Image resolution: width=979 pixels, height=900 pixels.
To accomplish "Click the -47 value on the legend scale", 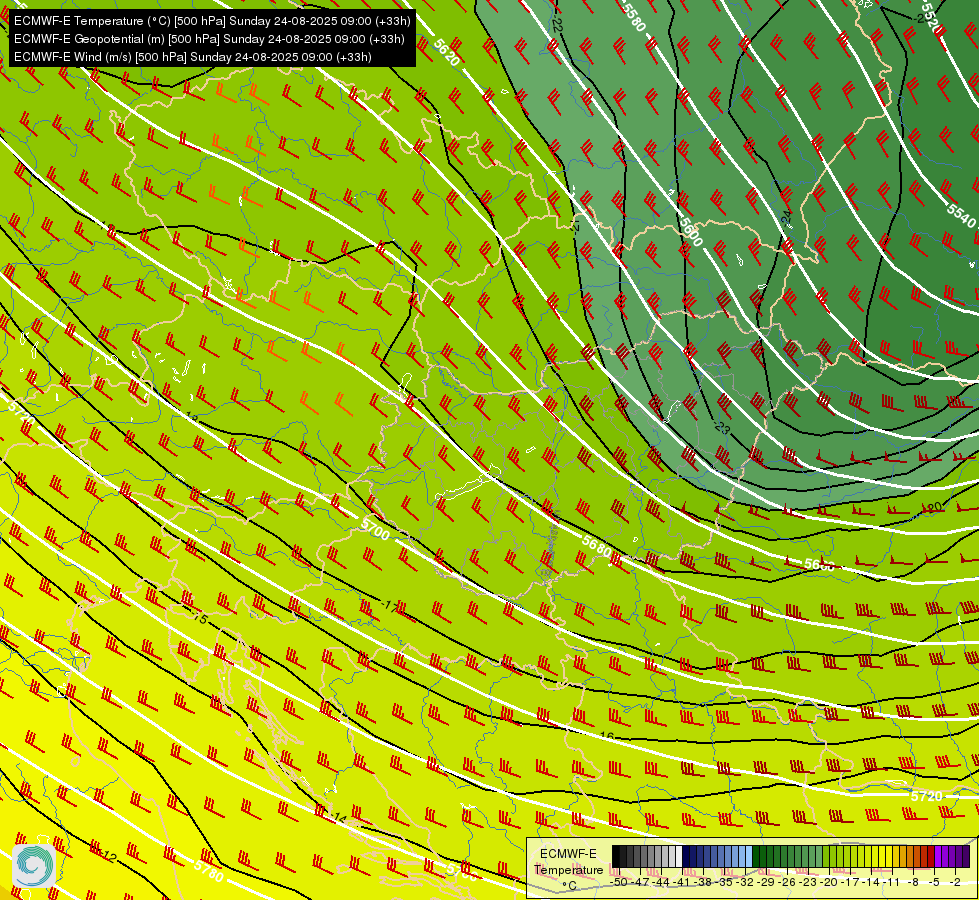I will 640,882.
